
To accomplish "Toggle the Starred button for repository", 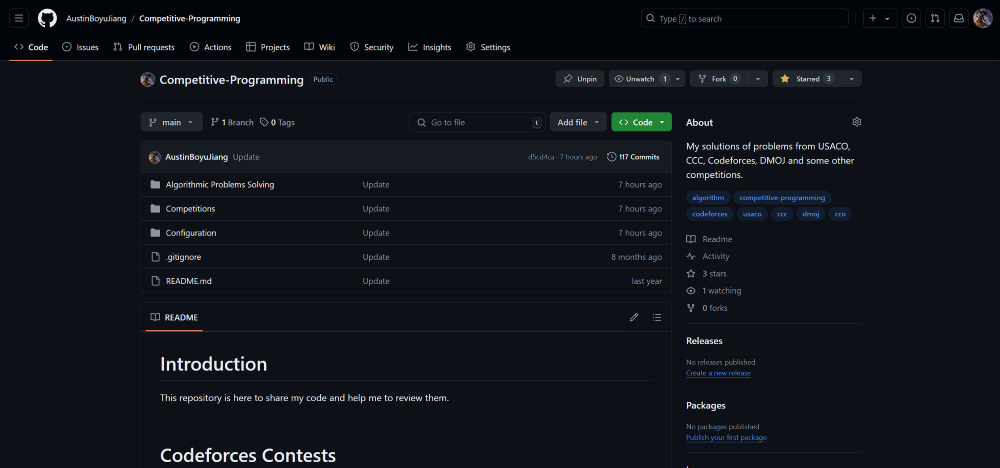I will 806,79.
